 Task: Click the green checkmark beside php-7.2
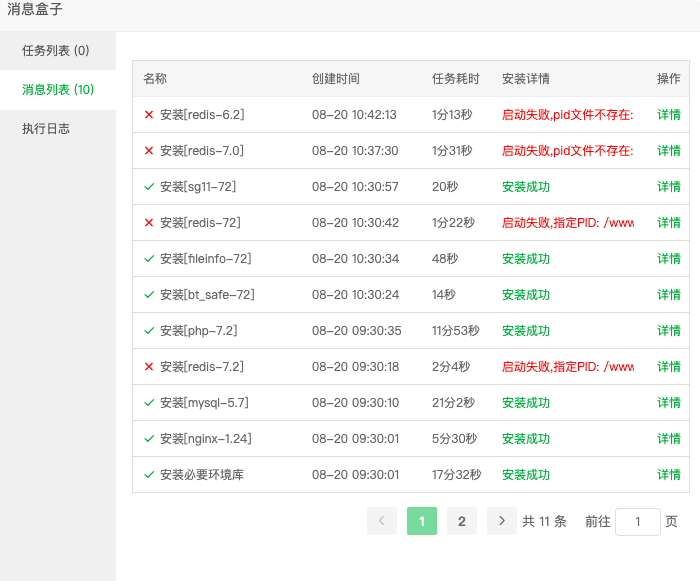tap(149, 331)
